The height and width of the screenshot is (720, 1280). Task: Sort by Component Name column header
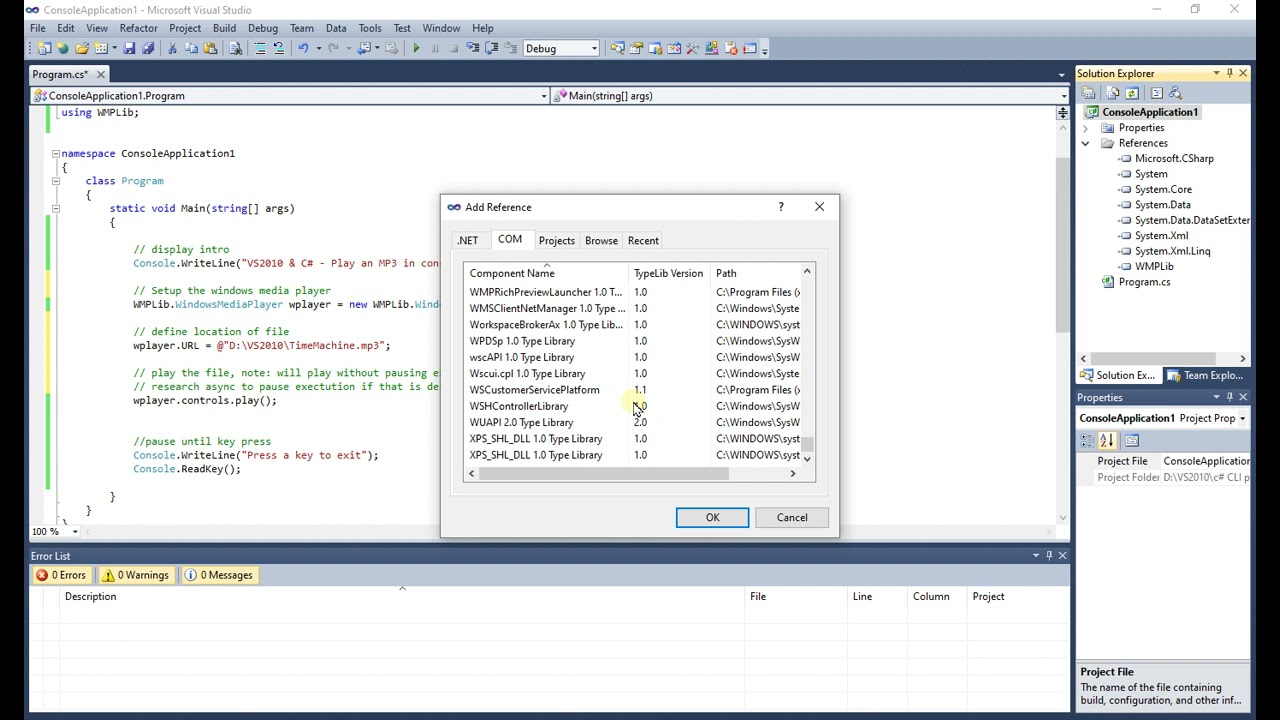pos(547,273)
